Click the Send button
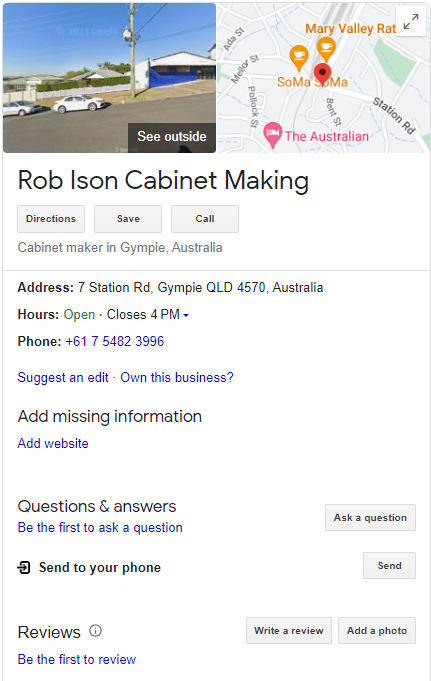Viewport: 431px width, 681px height. pyautogui.click(x=389, y=565)
